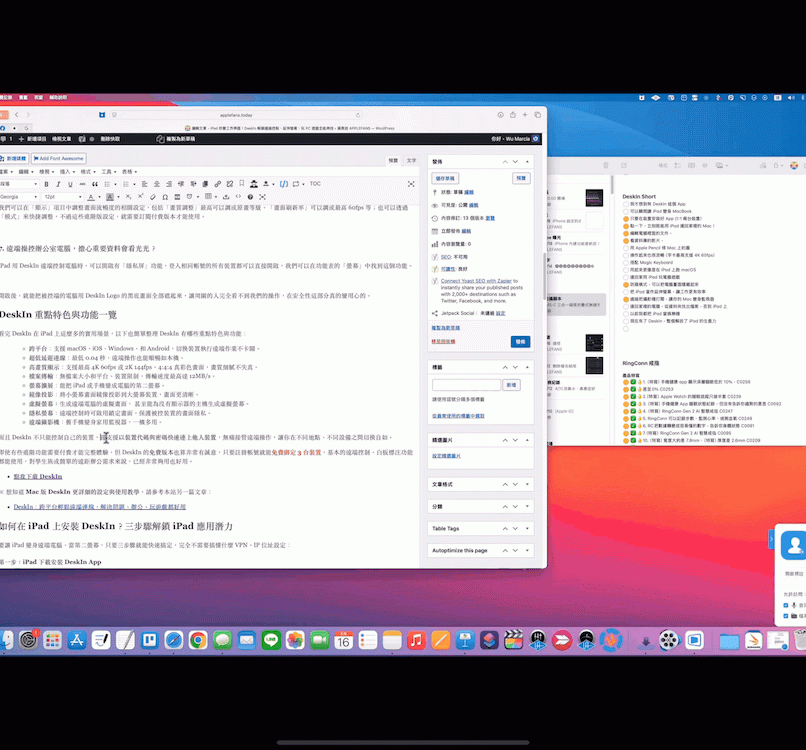The width and height of the screenshot is (806, 750).
Task: Open the LINE app in the dock
Action: point(270,640)
